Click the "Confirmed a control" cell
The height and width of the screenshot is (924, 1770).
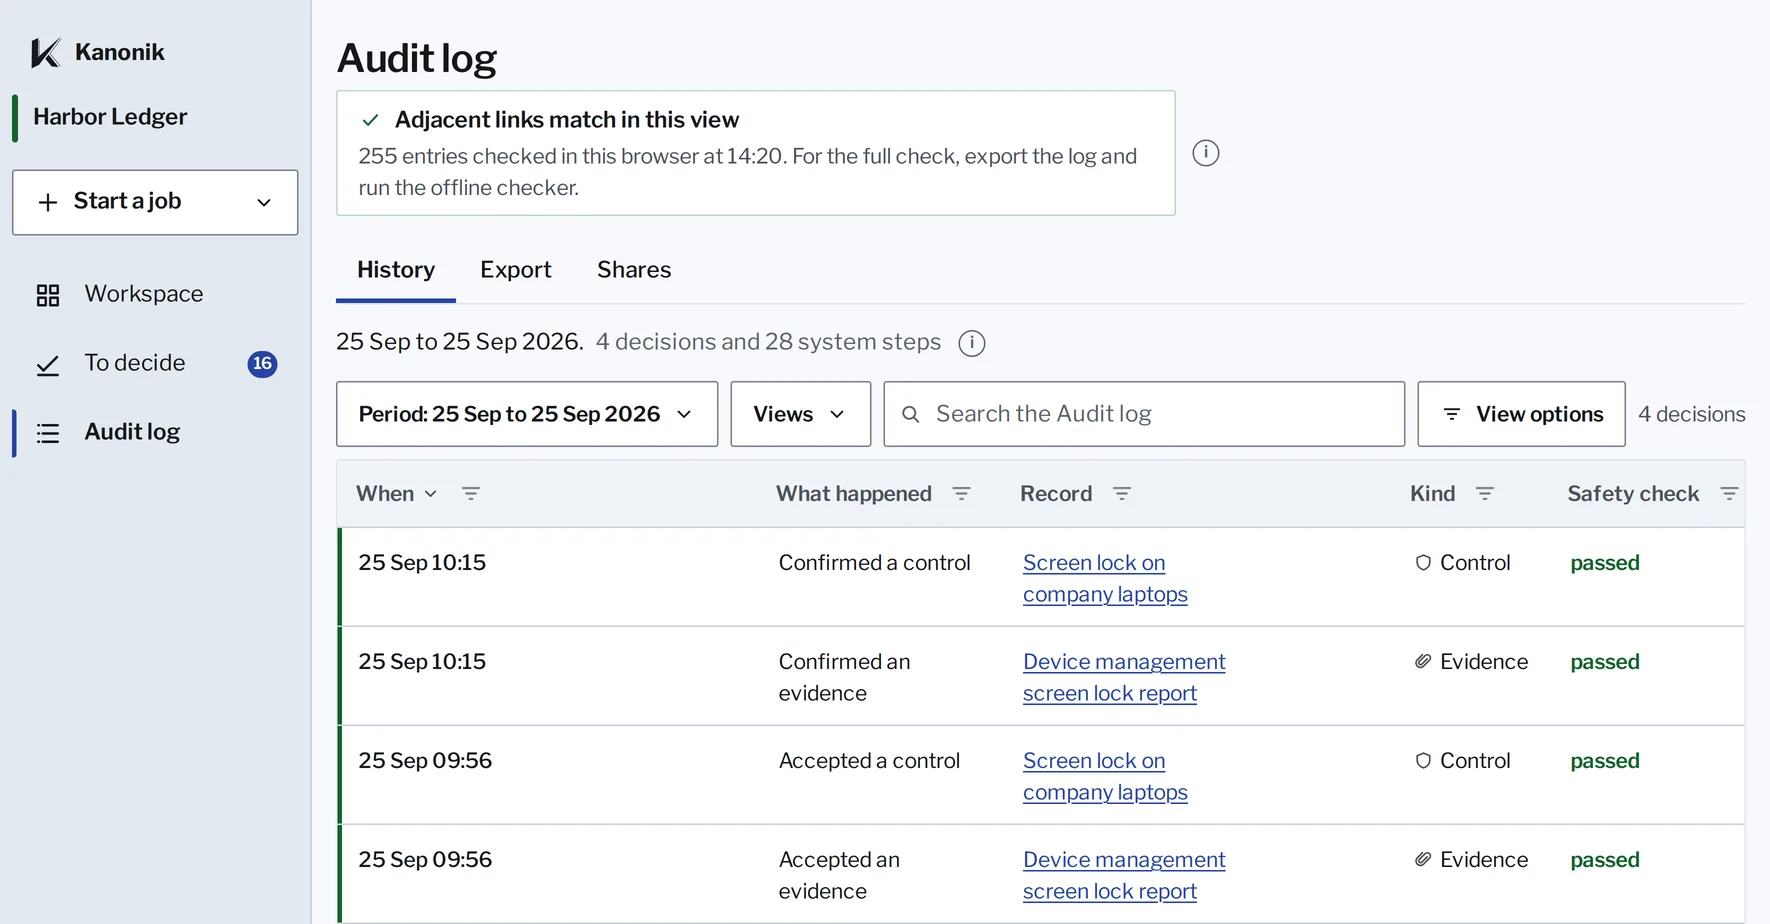click(874, 563)
